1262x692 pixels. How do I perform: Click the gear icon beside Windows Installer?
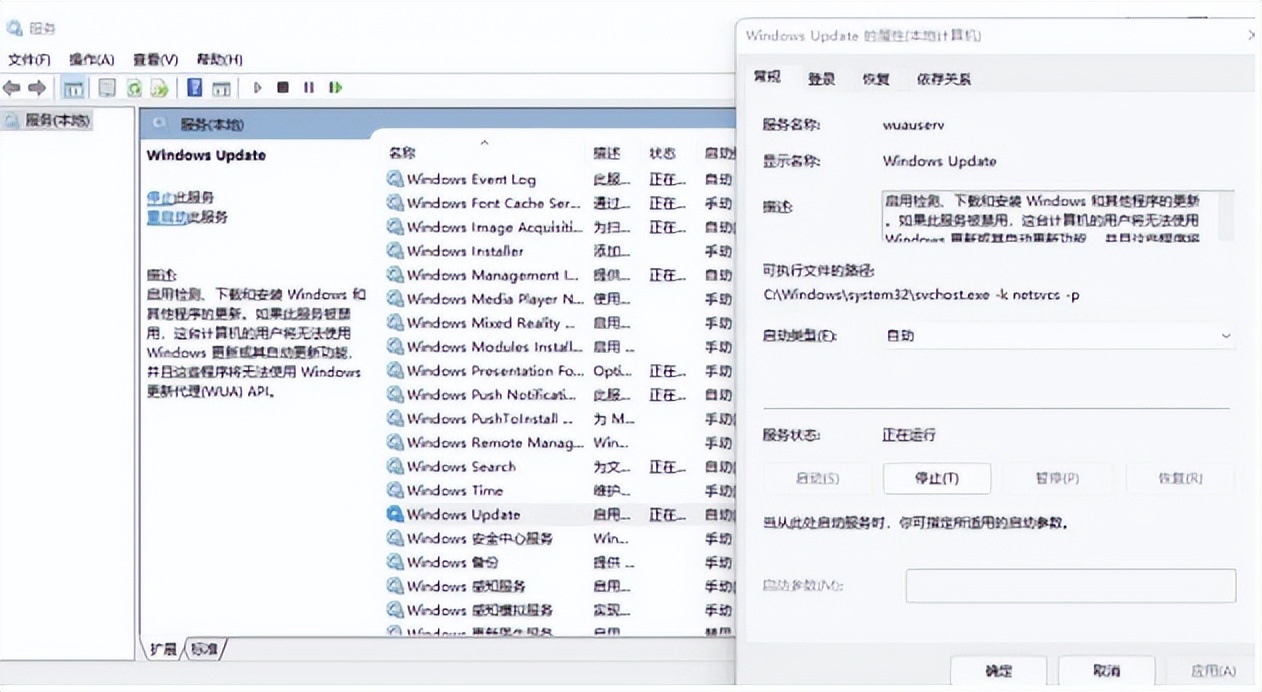395,251
